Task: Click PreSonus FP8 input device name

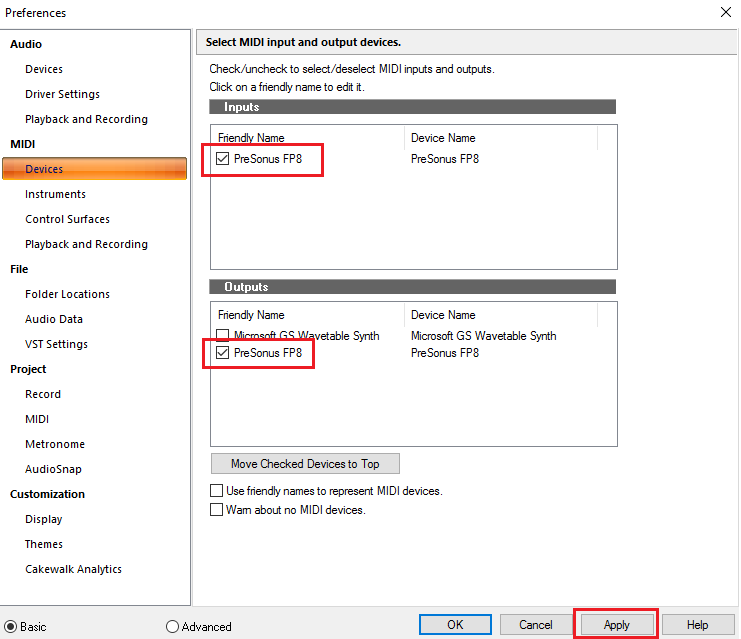Action: (x=445, y=159)
